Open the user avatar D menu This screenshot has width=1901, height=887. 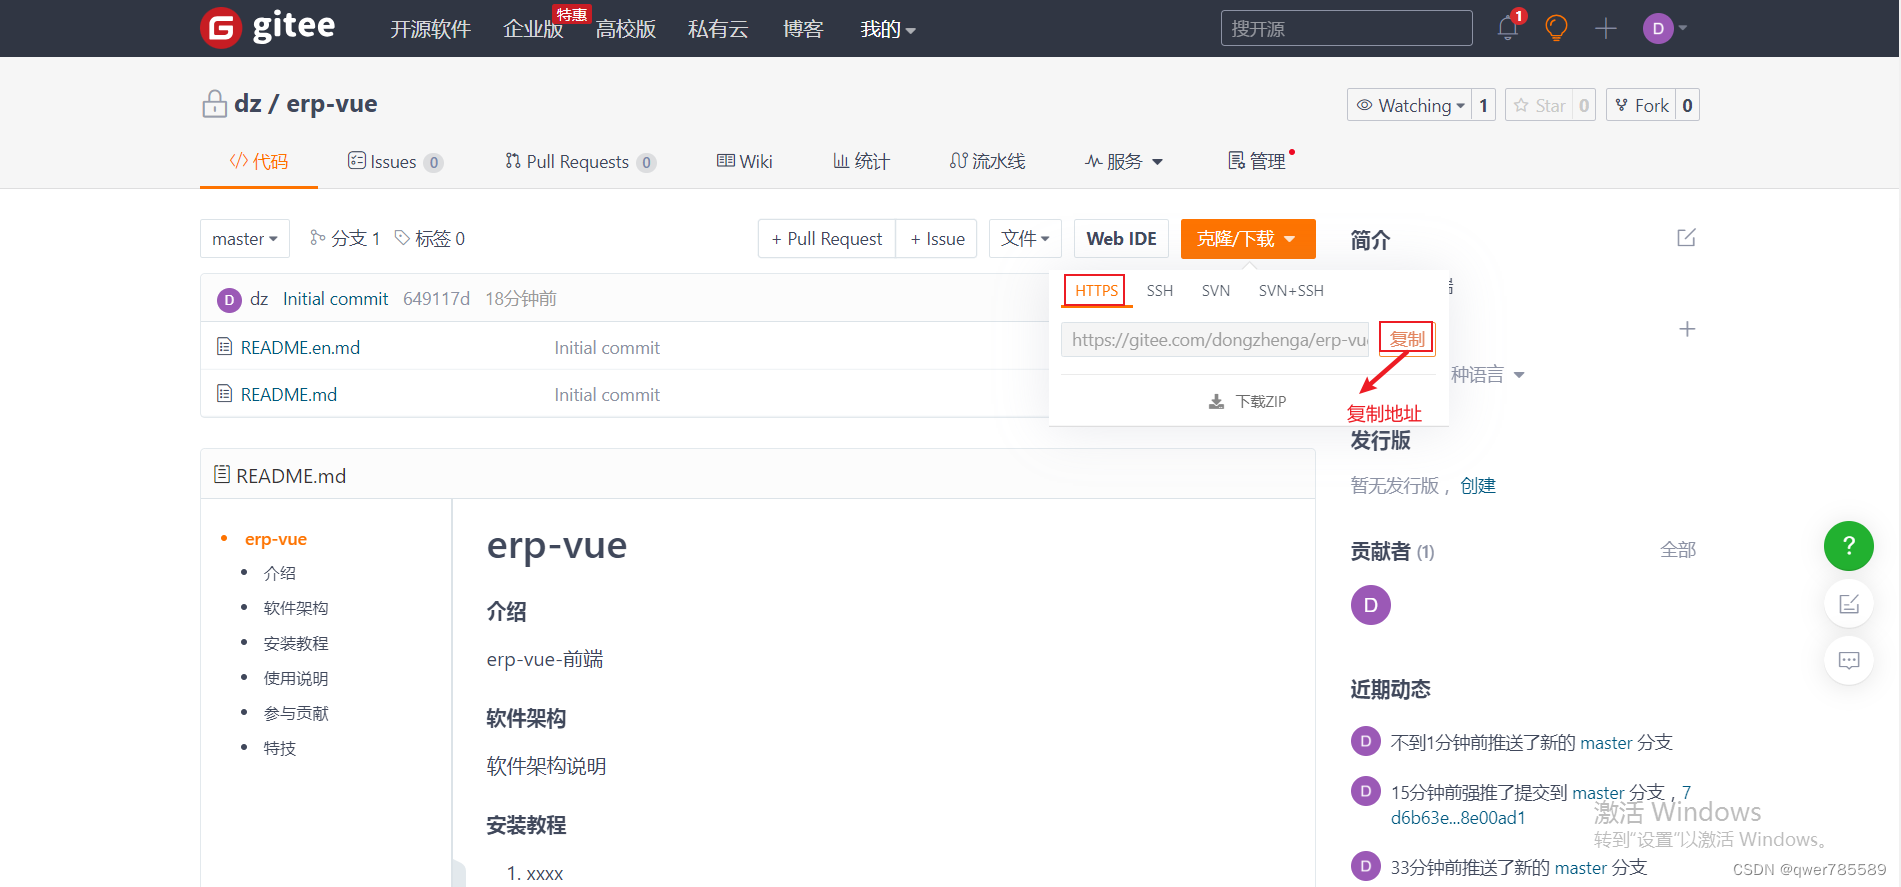point(1665,28)
